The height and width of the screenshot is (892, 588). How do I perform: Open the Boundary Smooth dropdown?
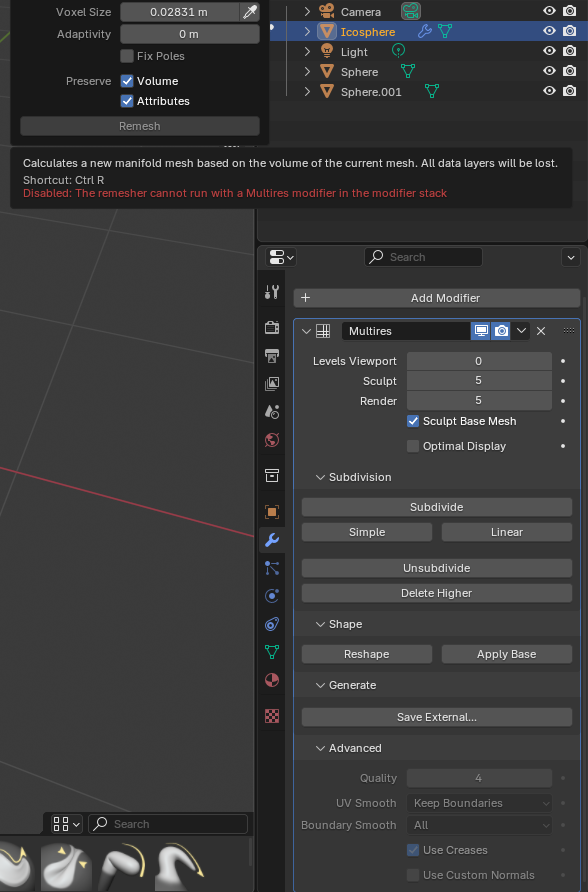tap(479, 825)
